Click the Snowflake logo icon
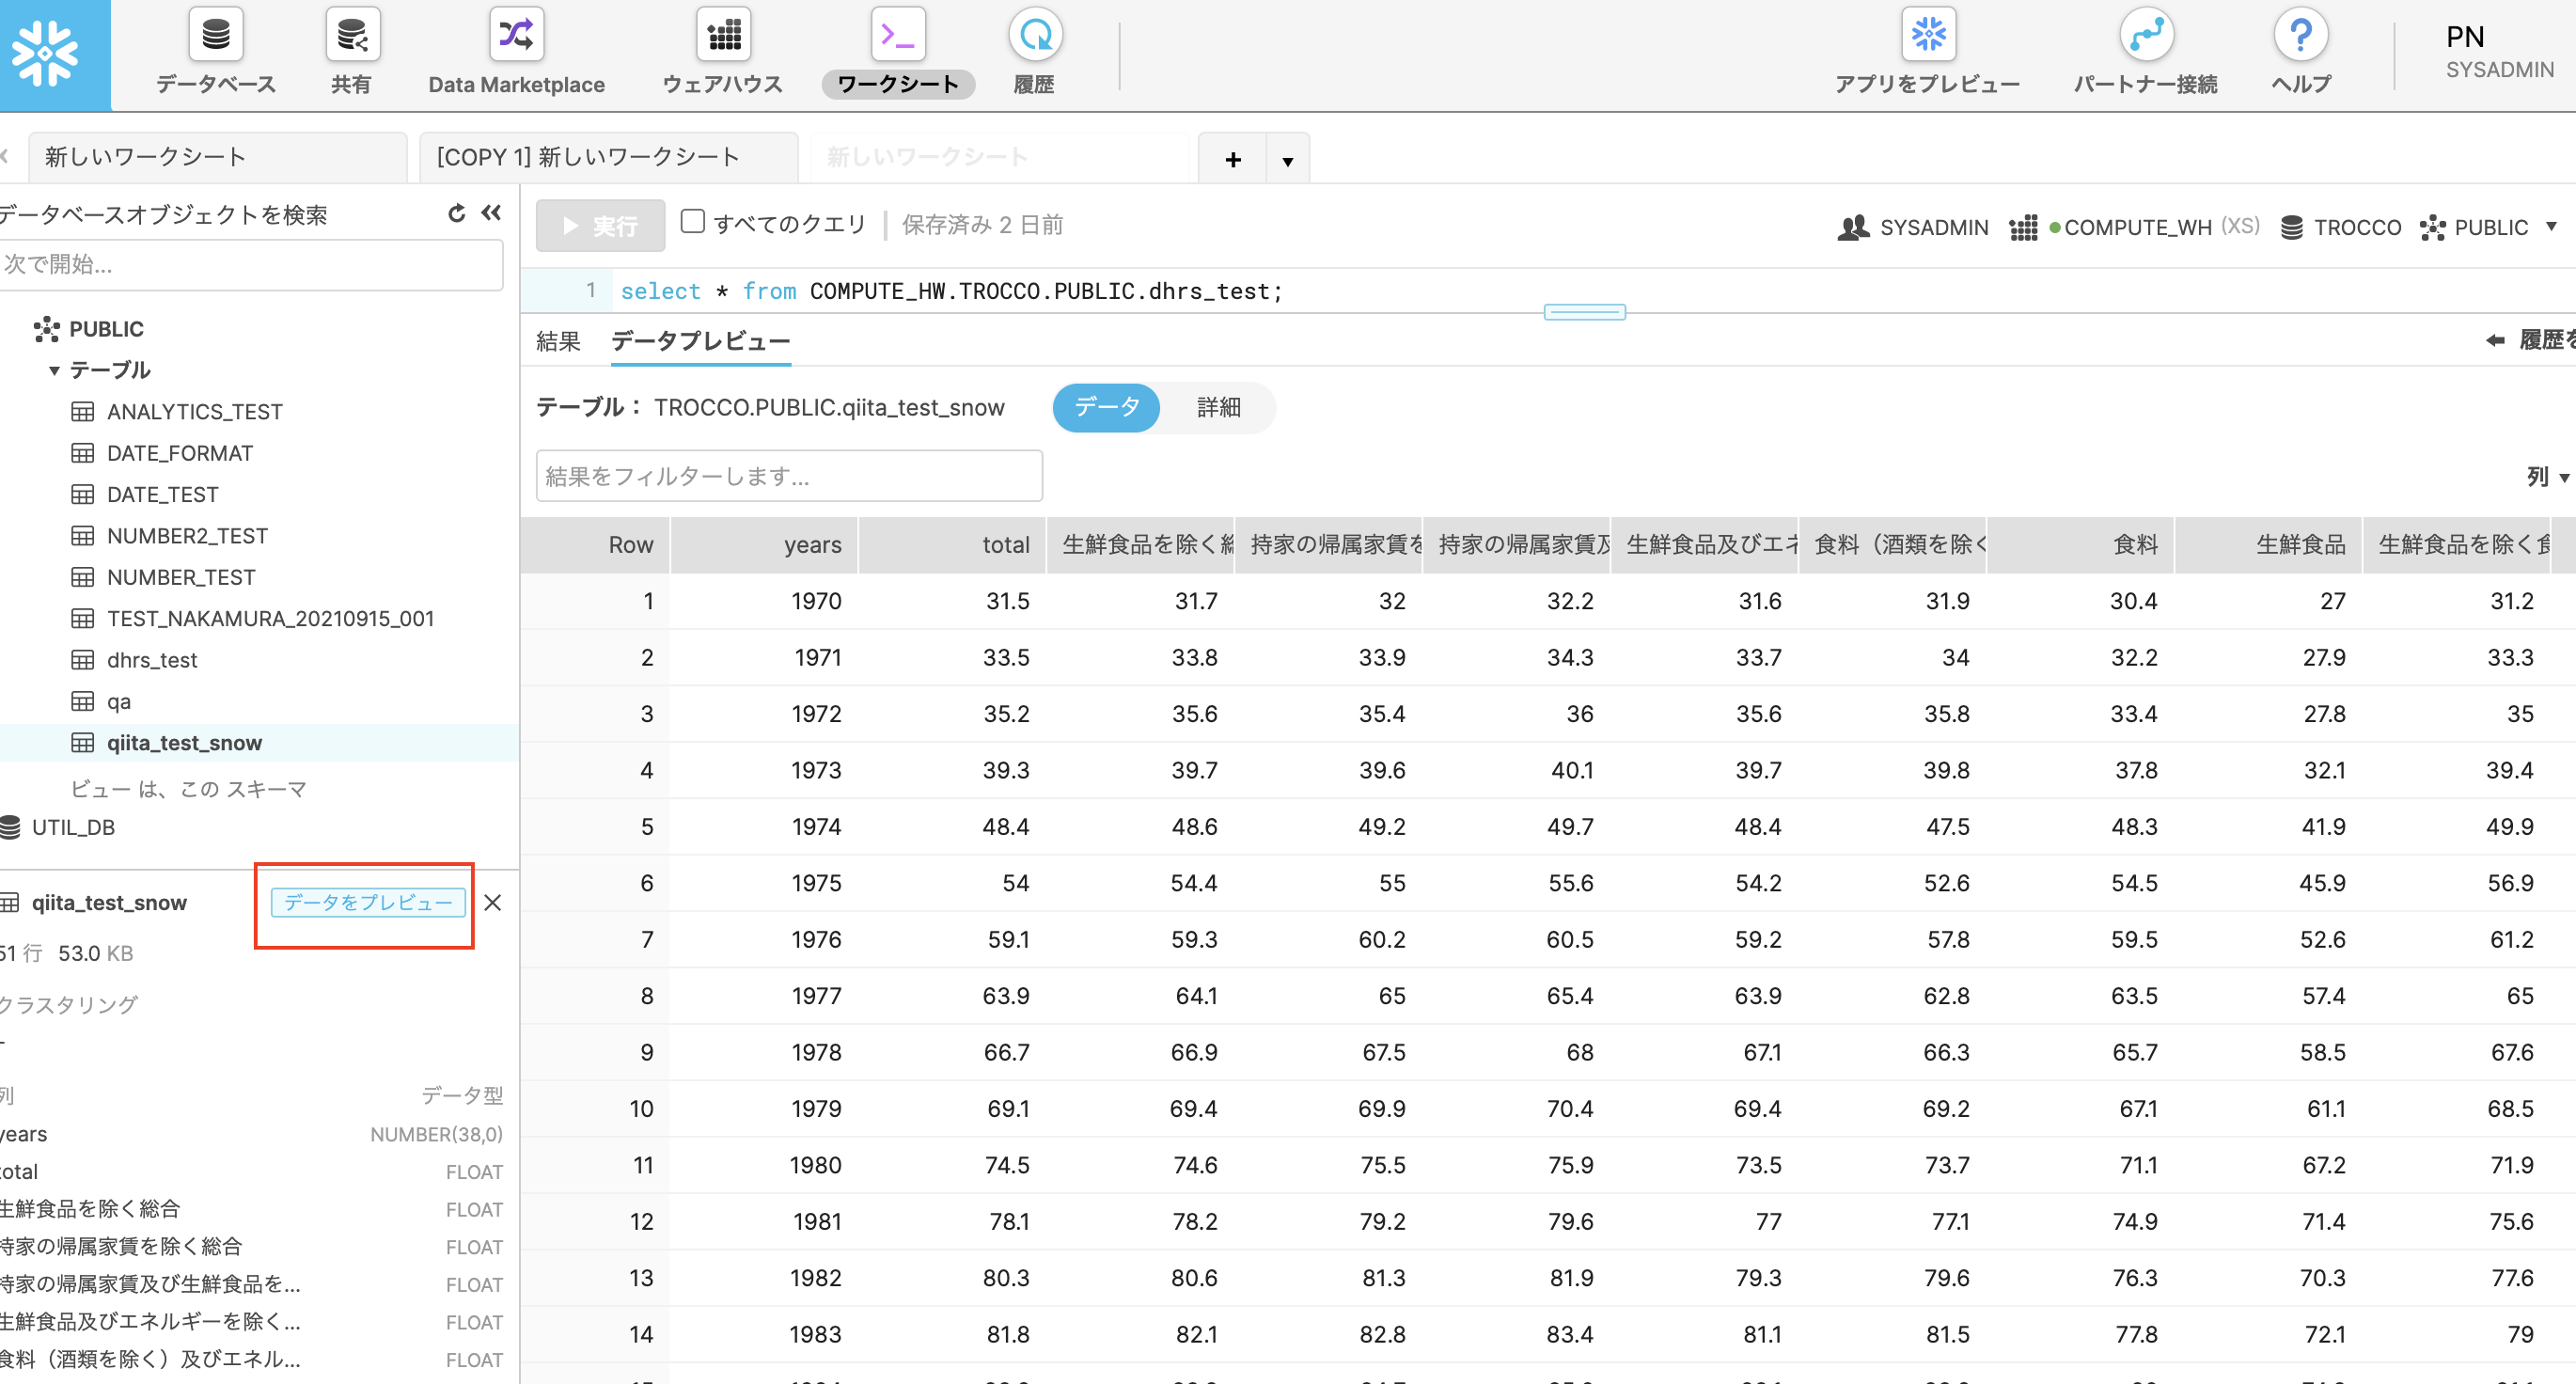This screenshot has height=1384, width=2576. (45, 54)
